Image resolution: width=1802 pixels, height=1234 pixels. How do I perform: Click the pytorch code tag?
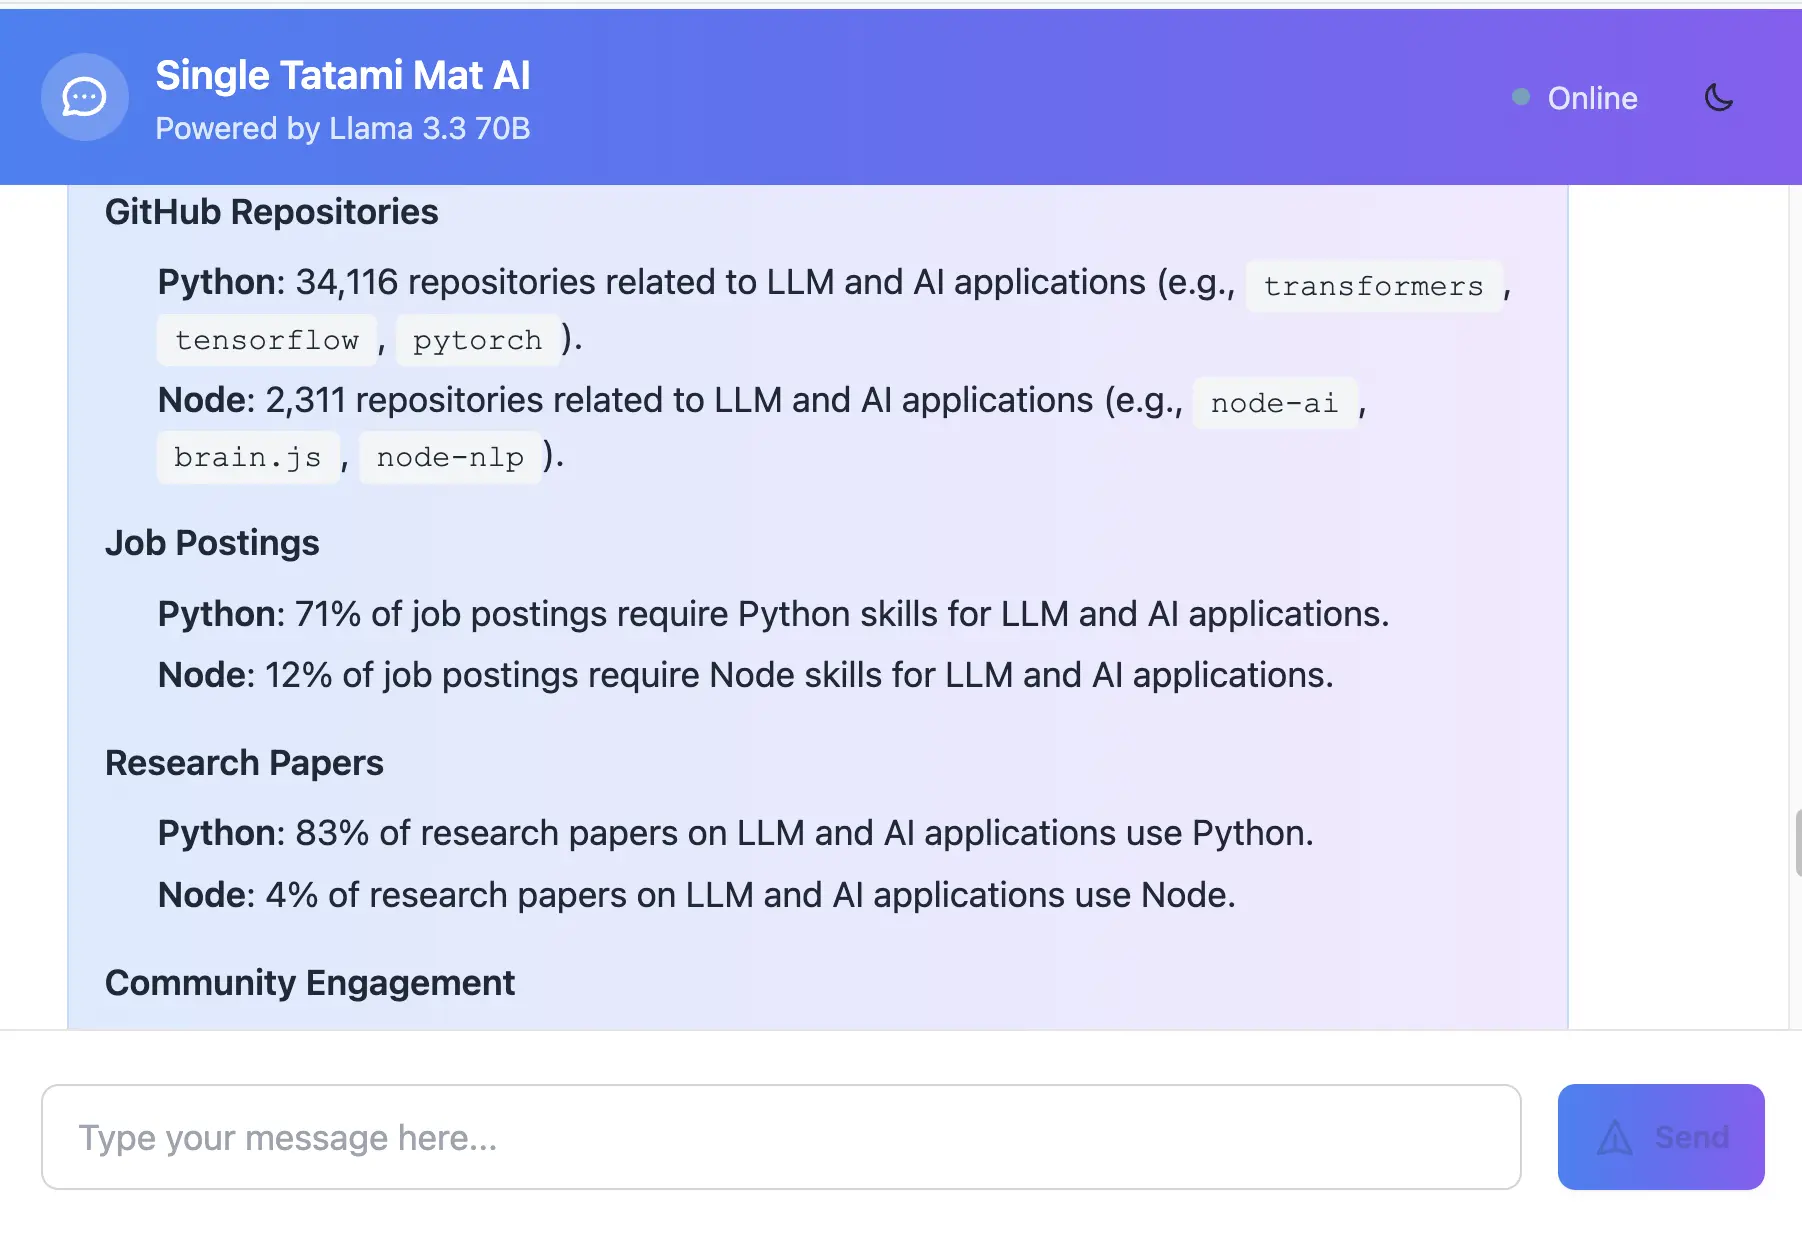478,340
